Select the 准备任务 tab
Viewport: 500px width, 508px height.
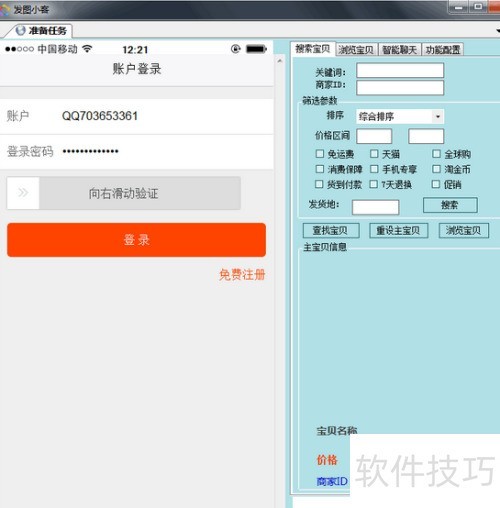tap(42, 31)
